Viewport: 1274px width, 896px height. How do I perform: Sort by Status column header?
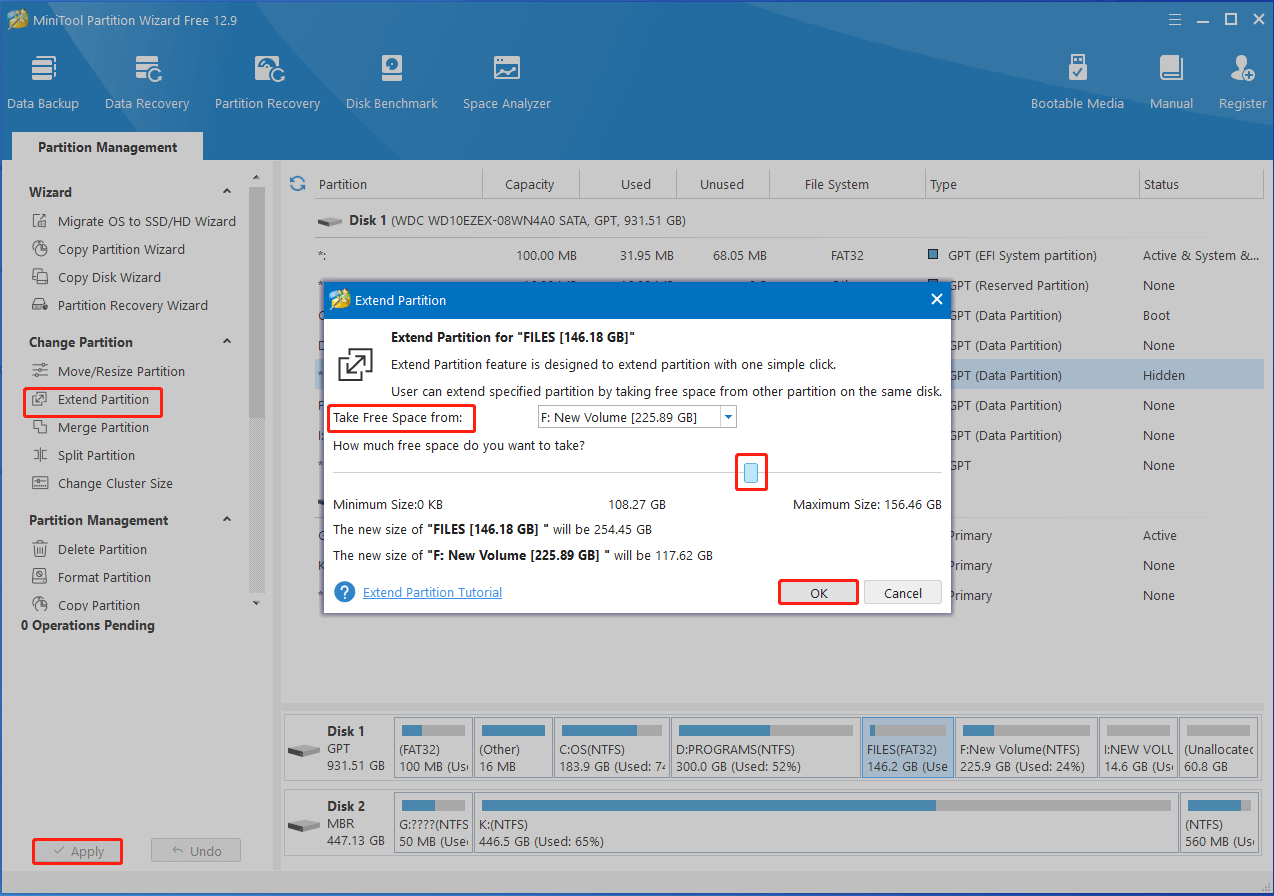click(x=1201, y=184)
